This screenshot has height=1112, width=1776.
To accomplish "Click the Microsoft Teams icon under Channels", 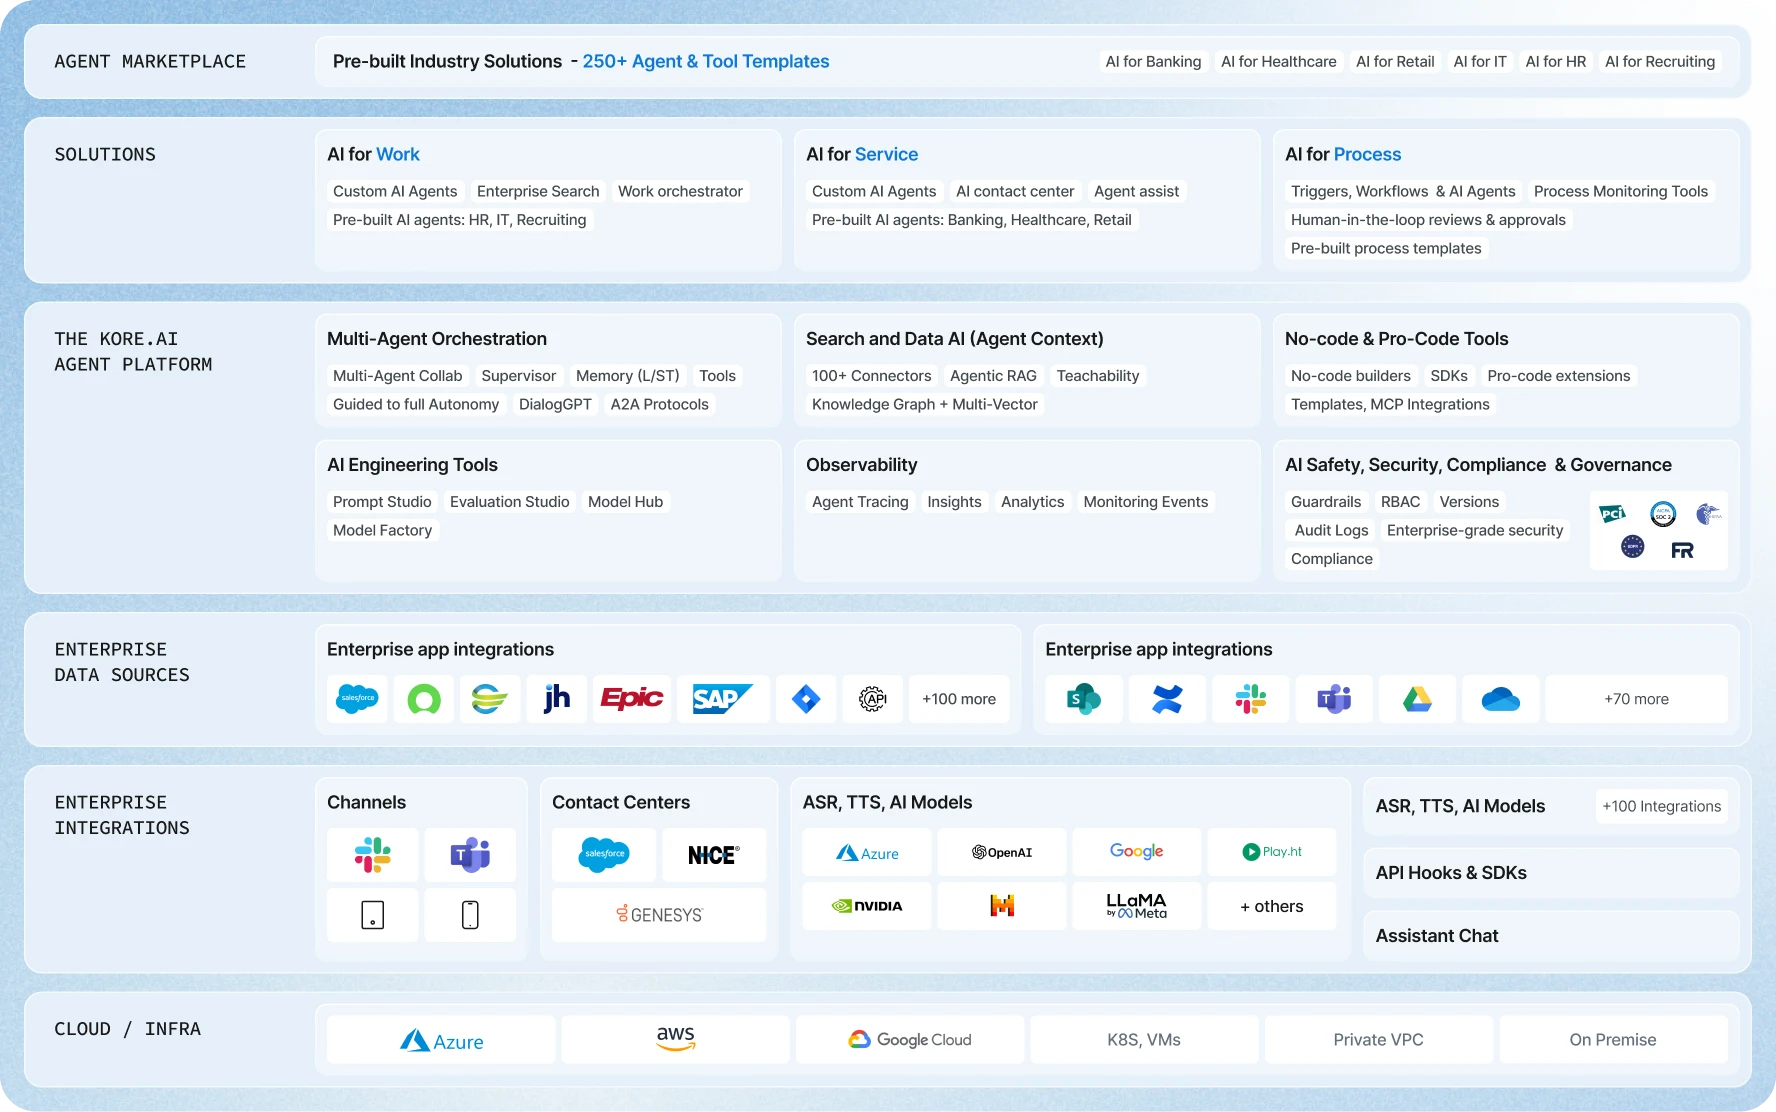I will point(470,854).
